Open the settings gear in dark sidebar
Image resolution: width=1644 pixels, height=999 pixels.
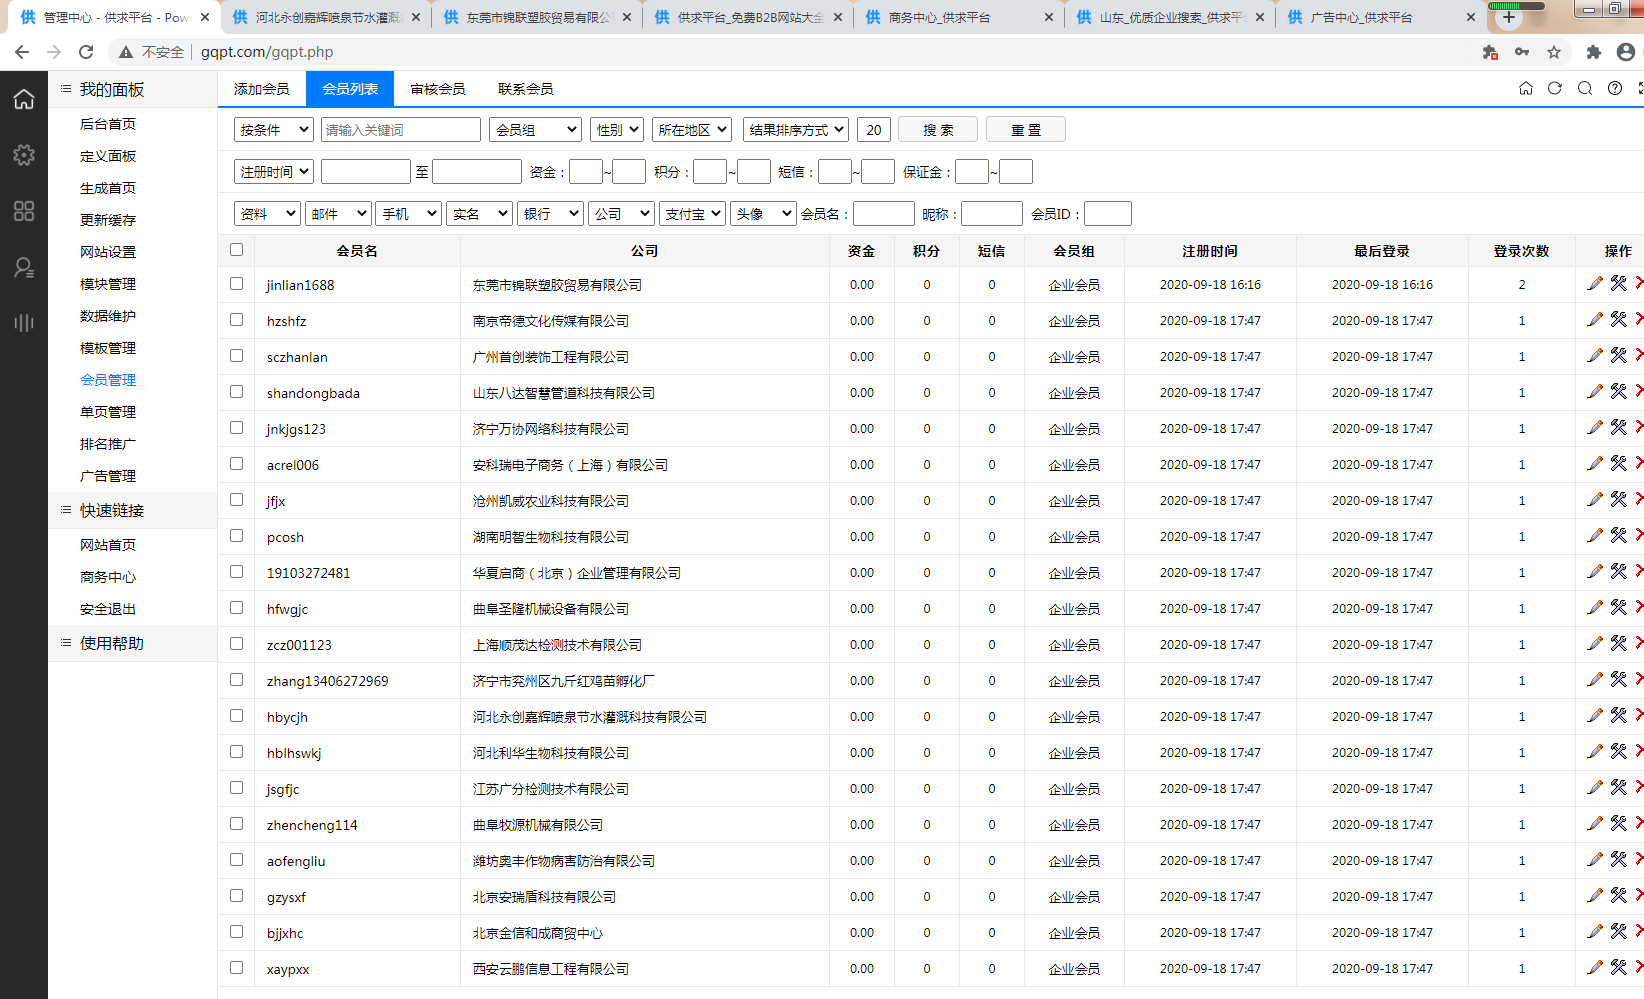tap(24, 155)
